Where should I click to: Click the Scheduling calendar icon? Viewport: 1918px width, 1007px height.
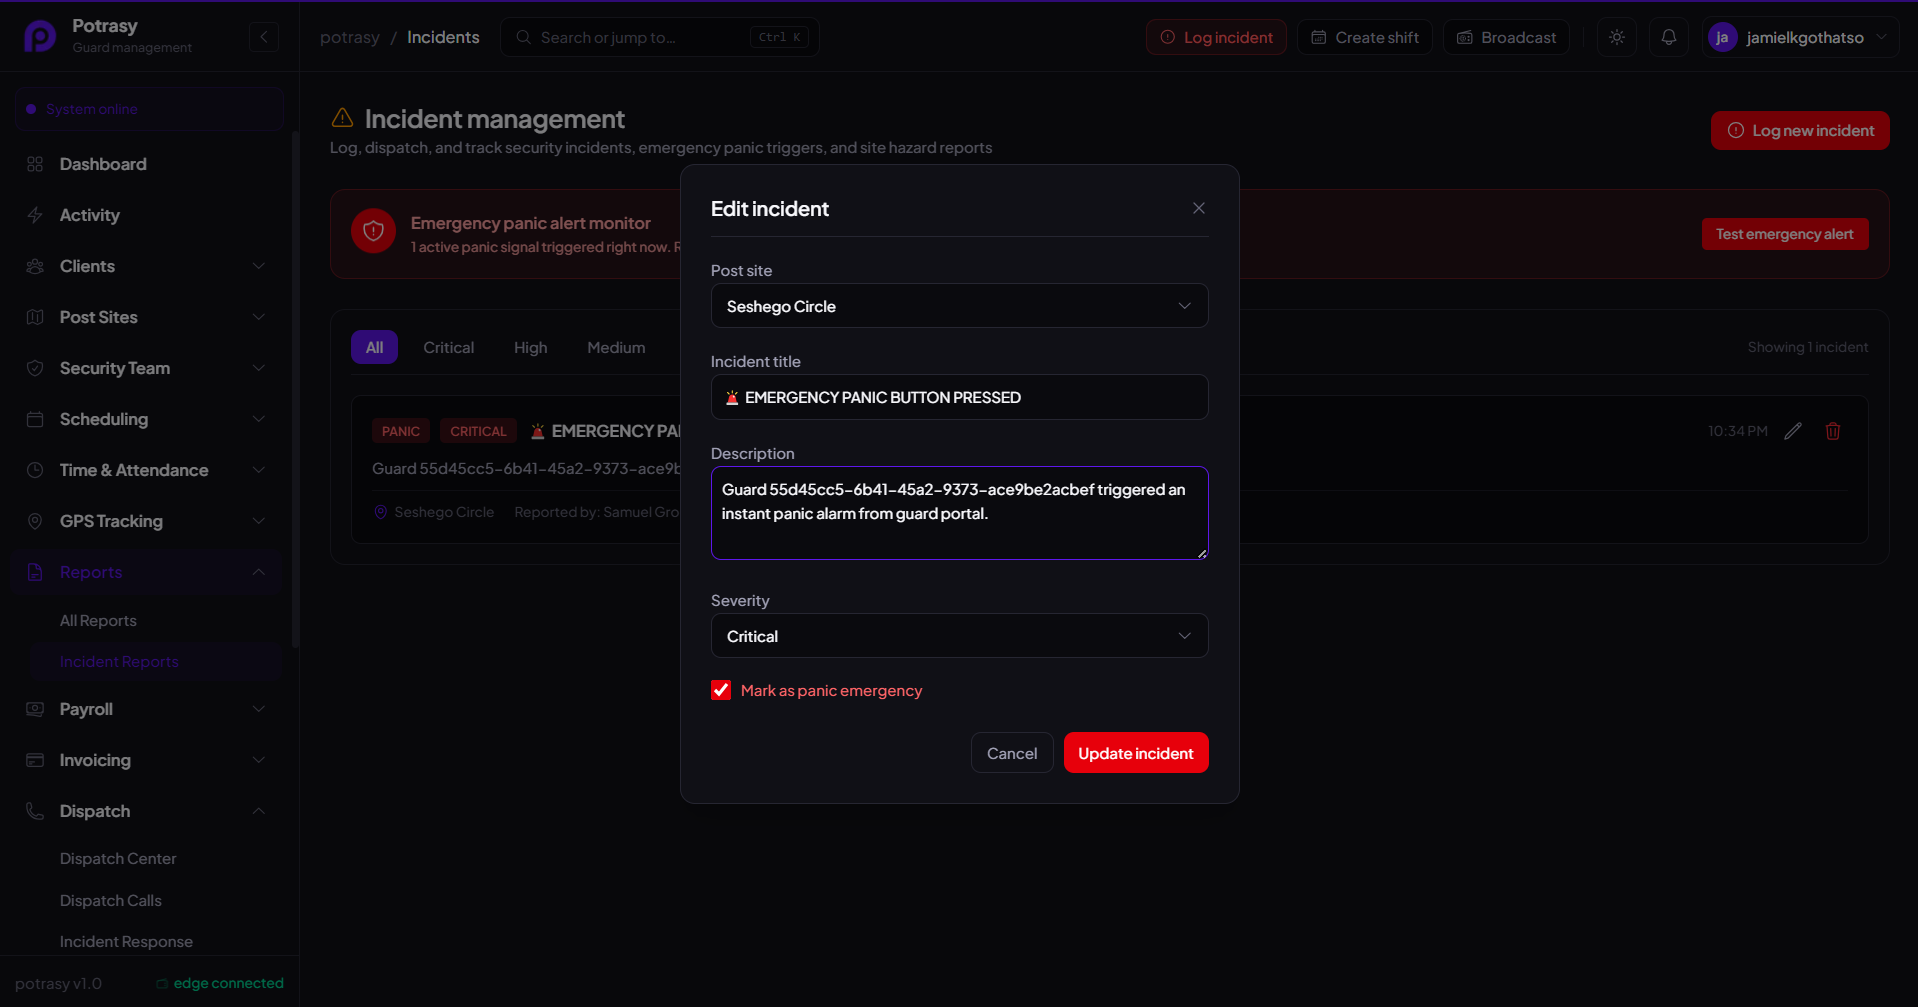click(35, 419)
